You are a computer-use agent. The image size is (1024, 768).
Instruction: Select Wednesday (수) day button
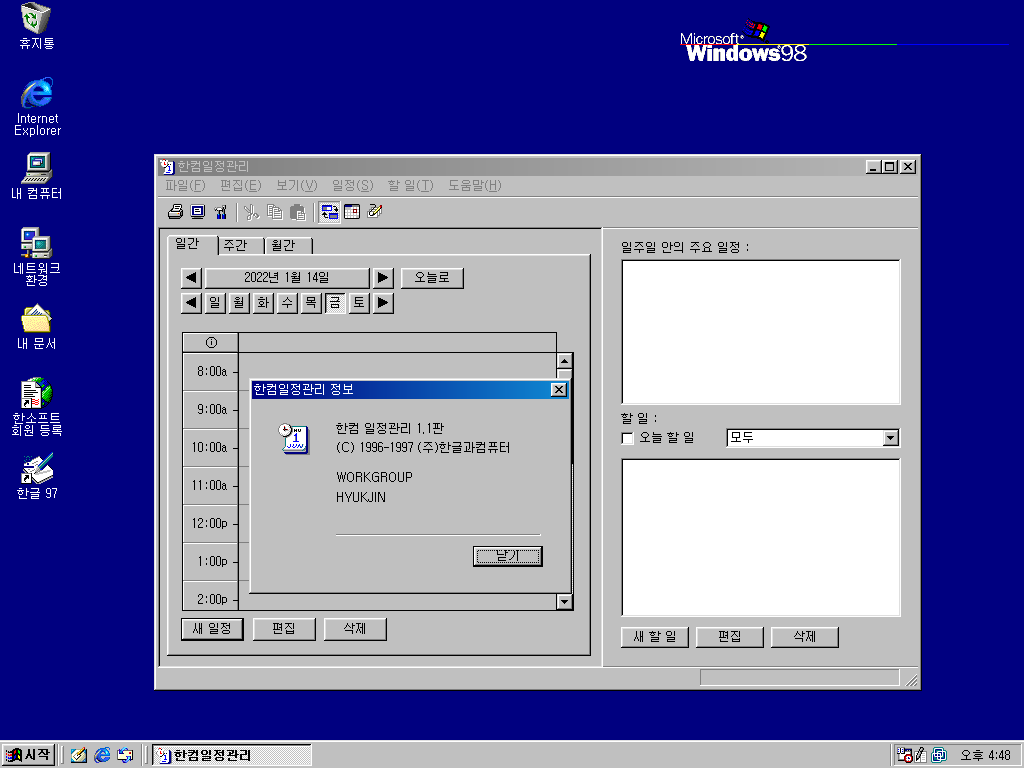pos(287,303)
